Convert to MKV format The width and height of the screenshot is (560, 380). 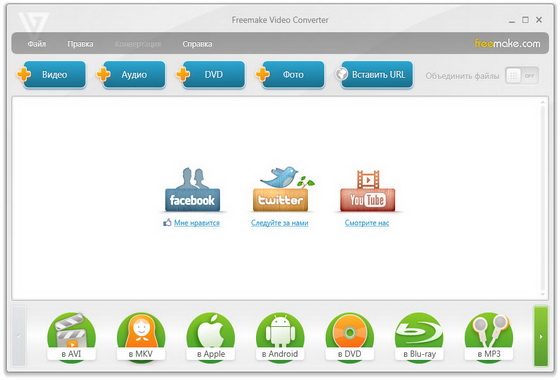click(x=141, y=338)
